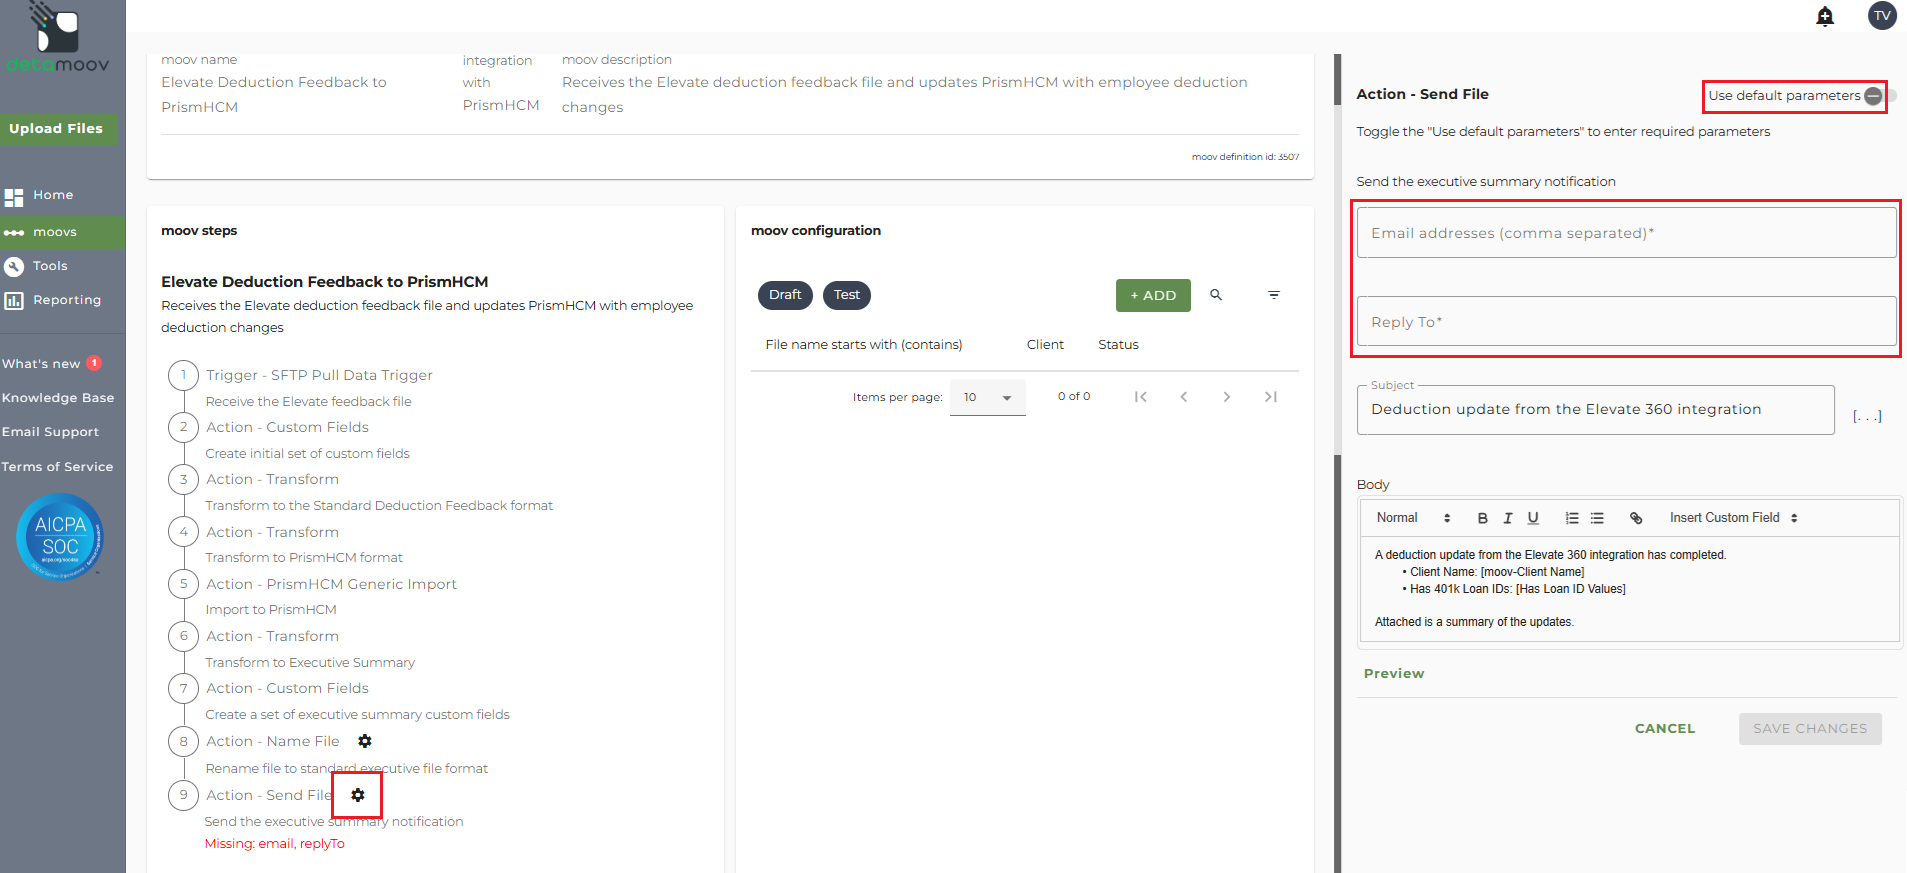The height and width of the screenshot is (873, 1907).
Task: Click 'moov definition id: 3507' text
Action: pyautogui.click(x=1245, y=157)
